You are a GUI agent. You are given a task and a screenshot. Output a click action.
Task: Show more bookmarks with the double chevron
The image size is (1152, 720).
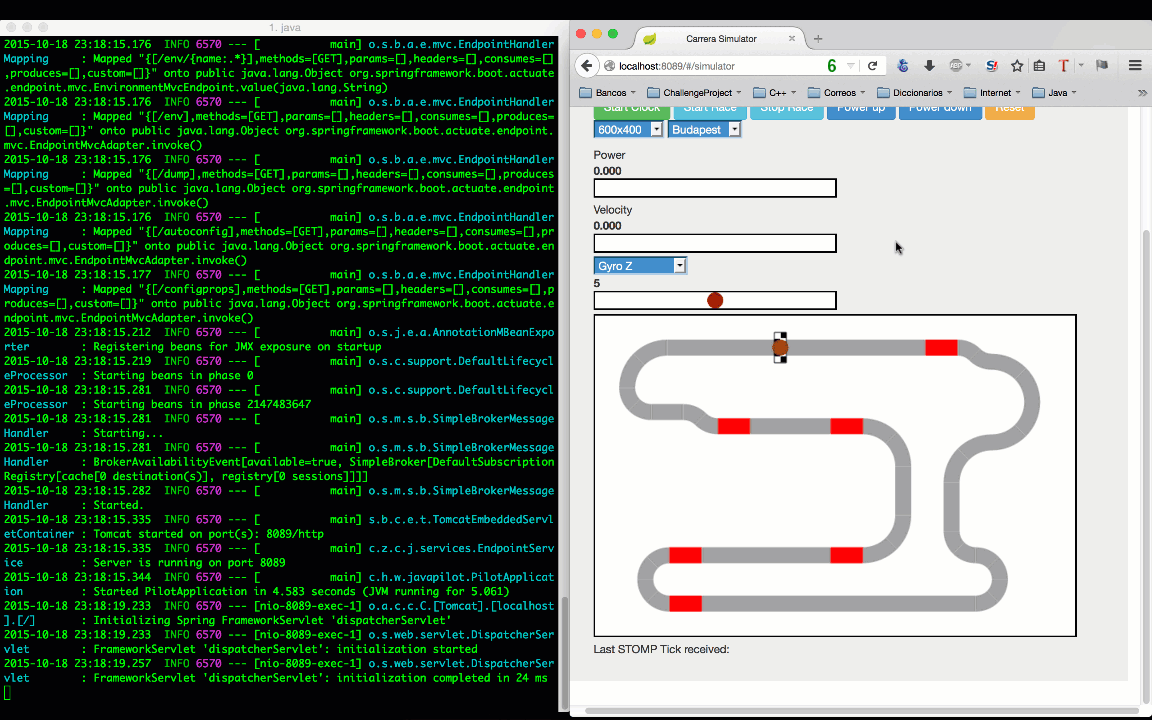pyautogui.click(x=1142, y=93)
